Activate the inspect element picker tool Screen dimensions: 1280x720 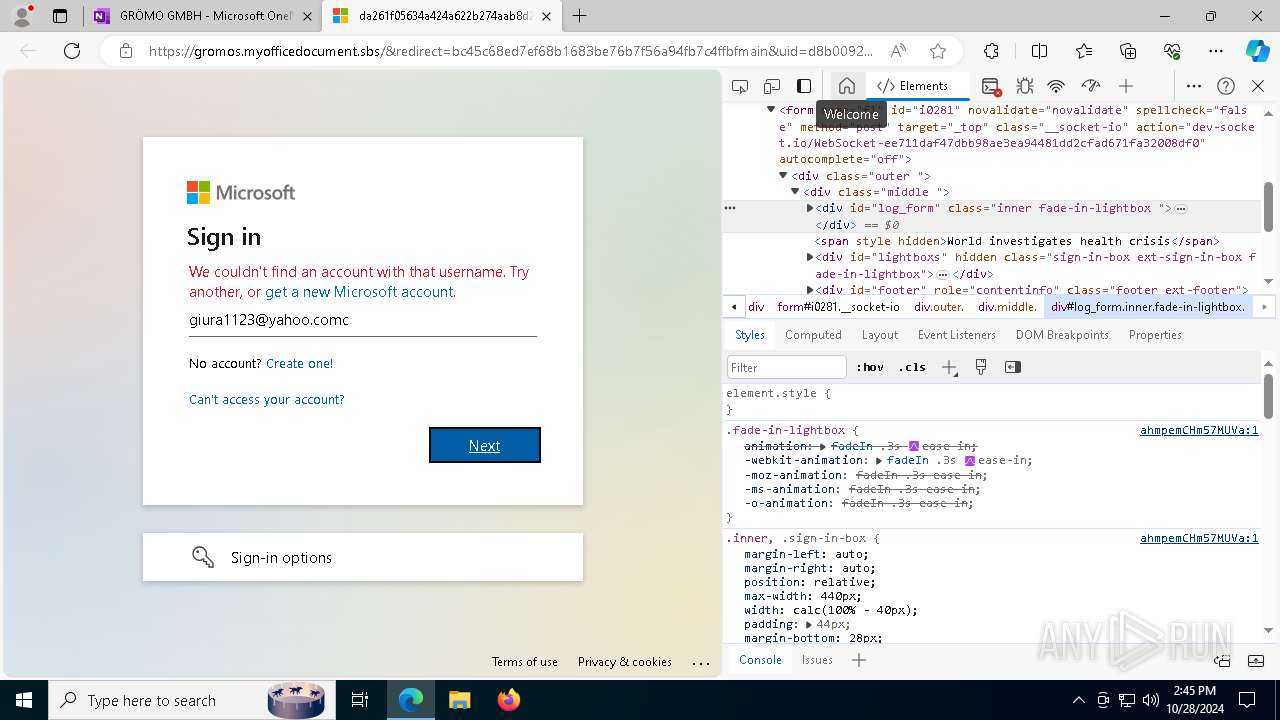[x=740, y=86]
